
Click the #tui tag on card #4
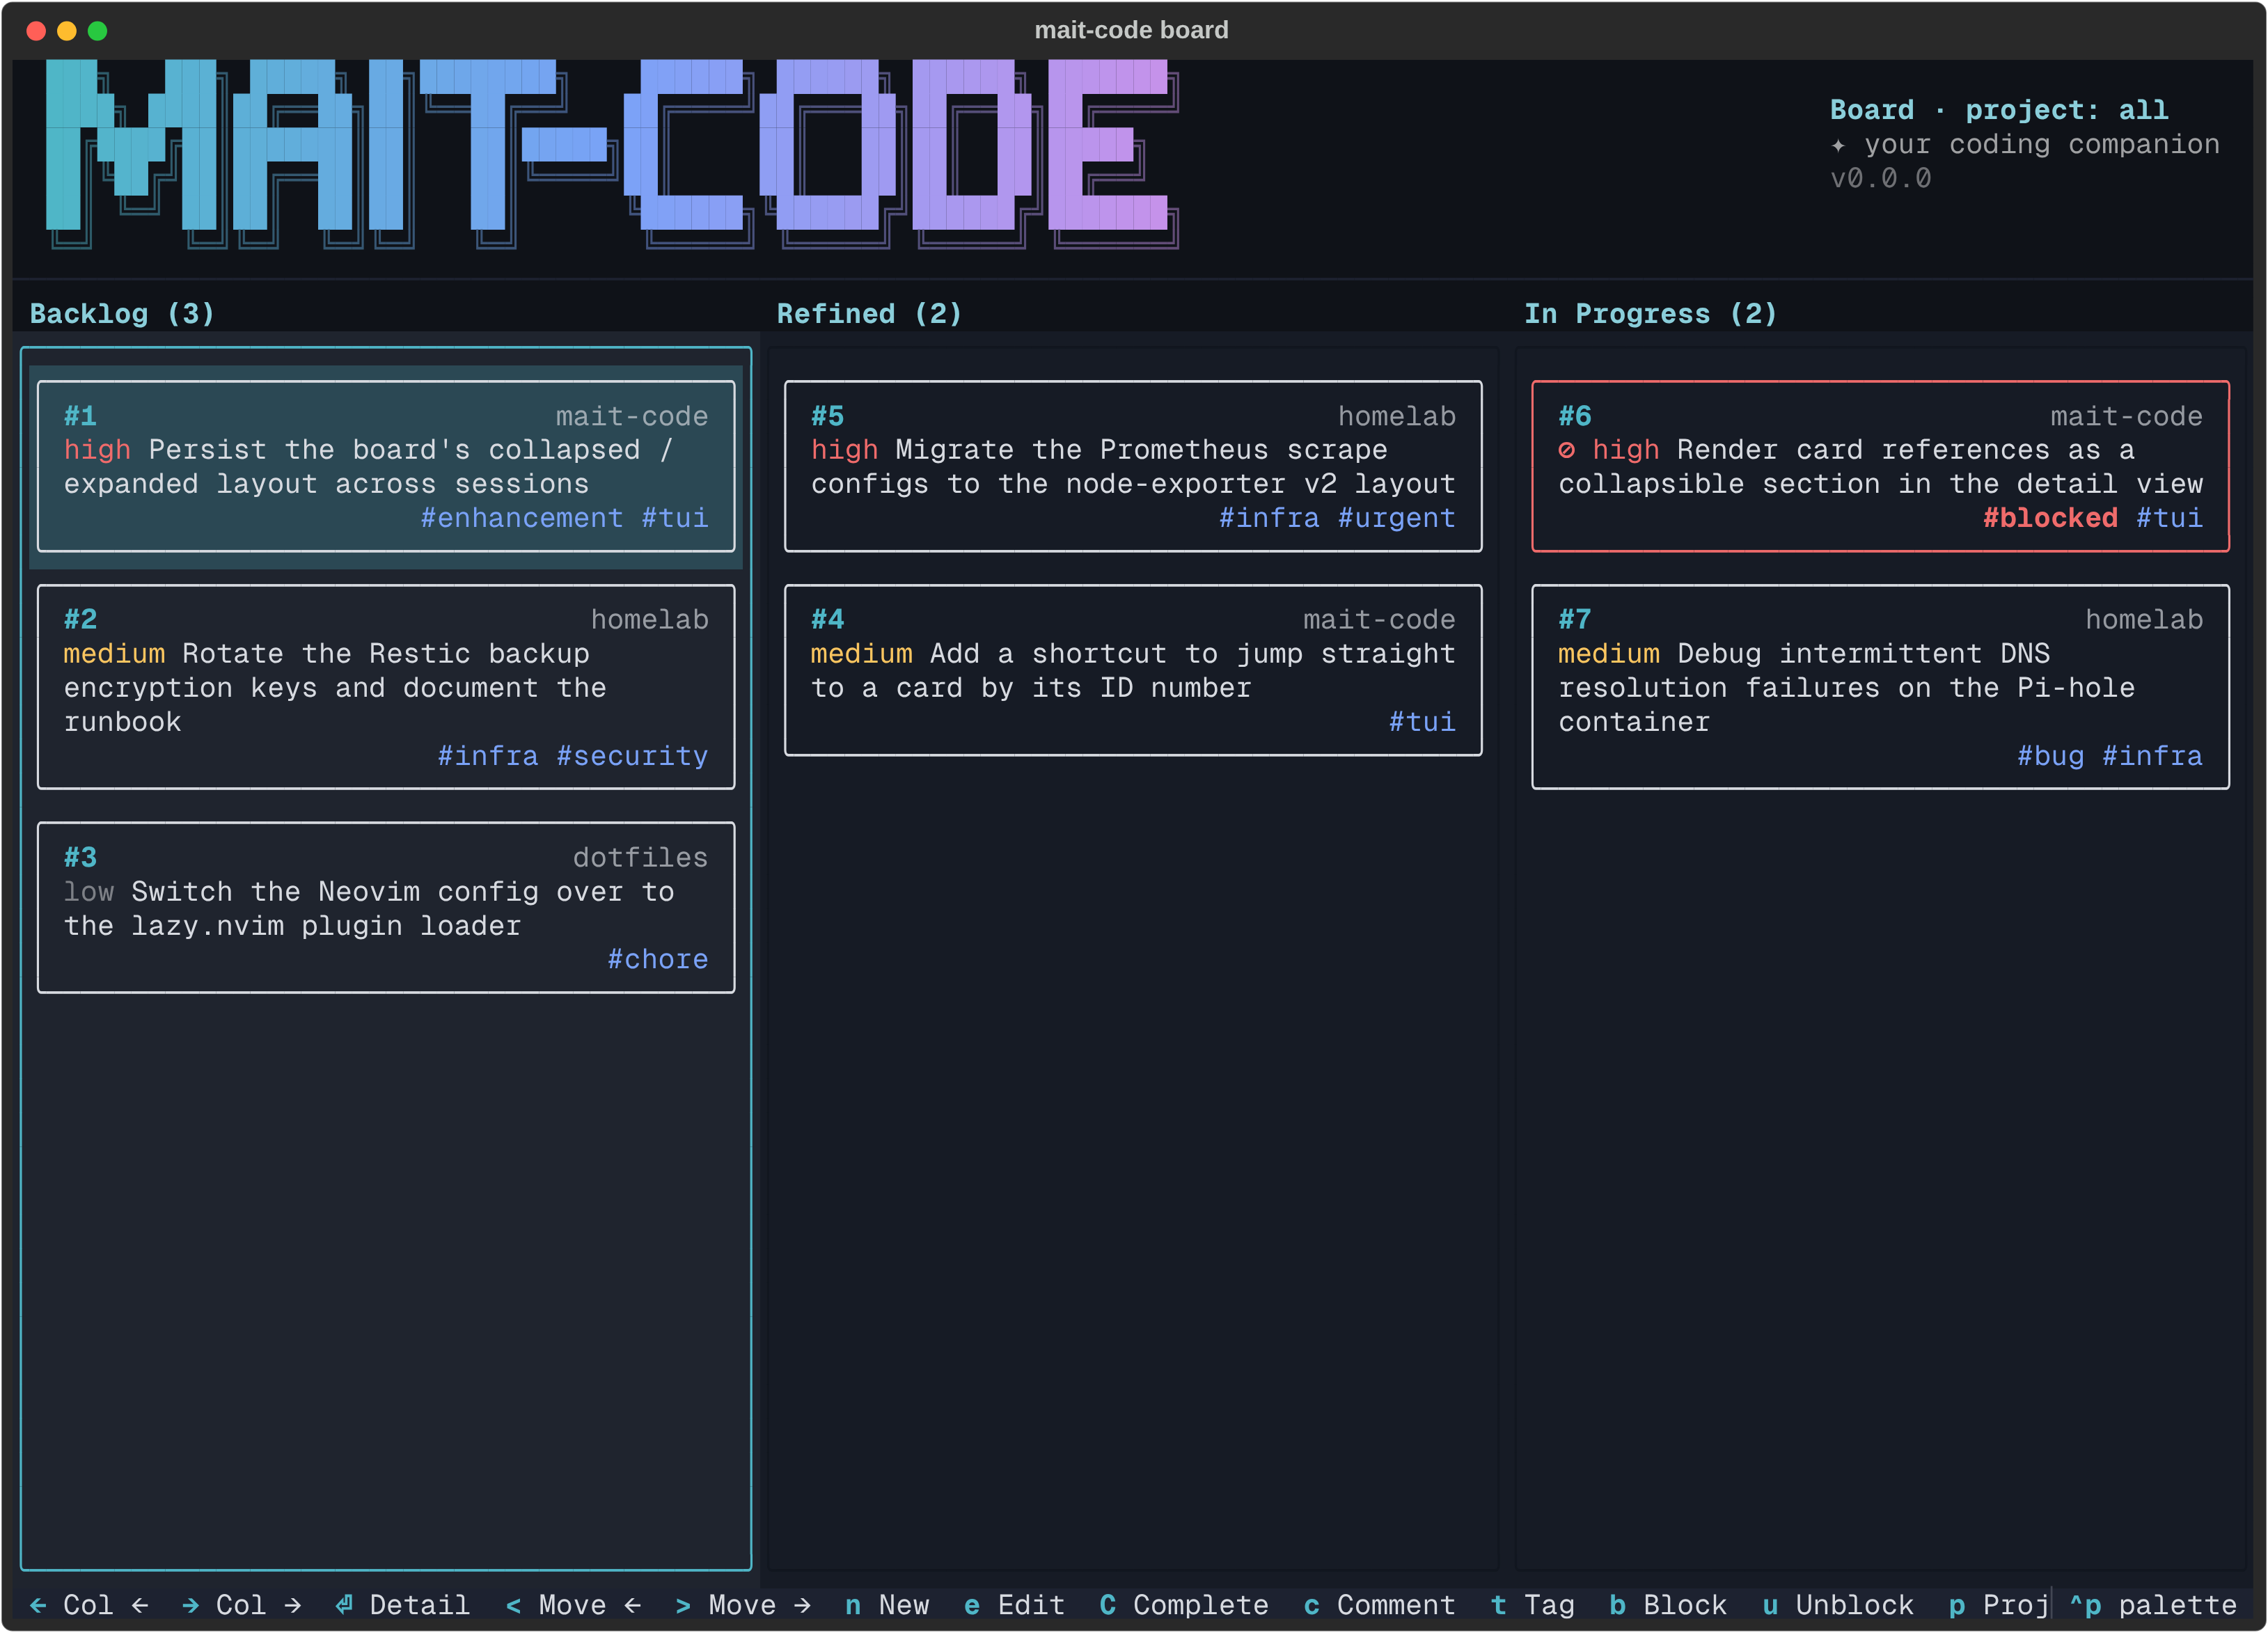tap(1422, 722)
